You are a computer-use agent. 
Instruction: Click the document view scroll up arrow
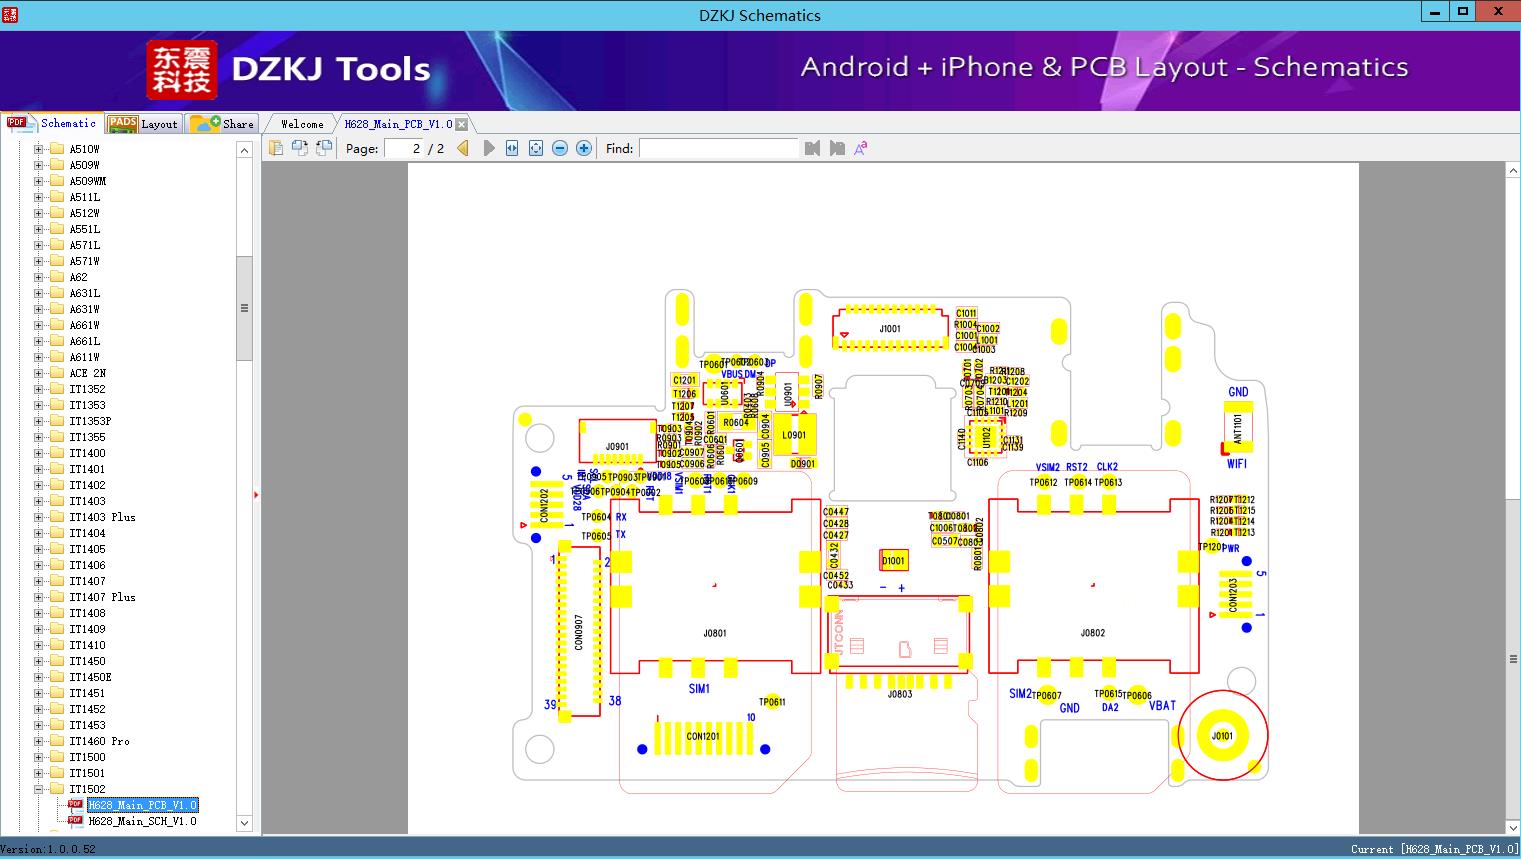click(1513, 171)
